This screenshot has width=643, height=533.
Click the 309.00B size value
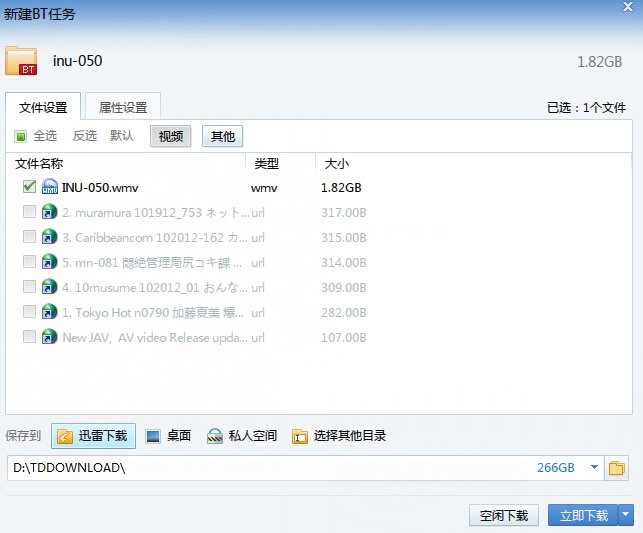[x=344, y=288]
